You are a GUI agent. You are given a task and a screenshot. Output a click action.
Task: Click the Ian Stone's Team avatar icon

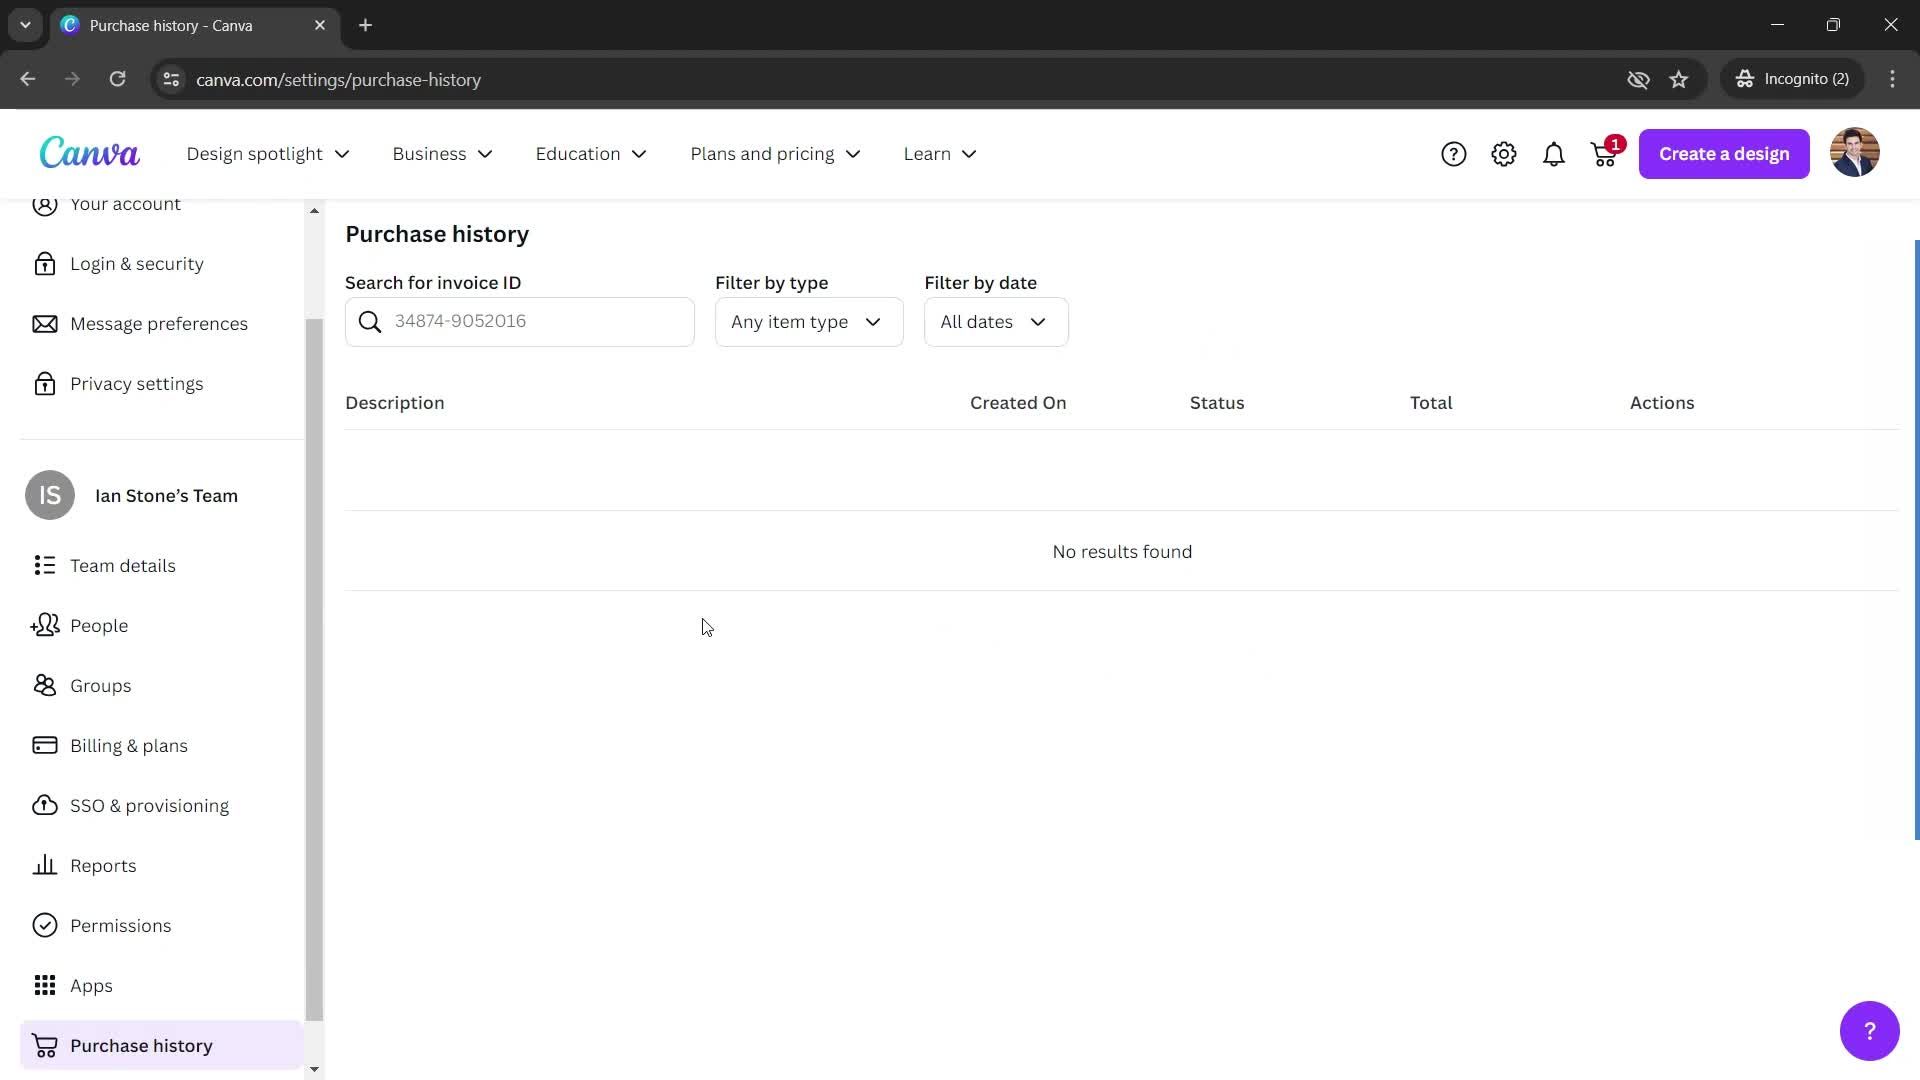(50, 496)
